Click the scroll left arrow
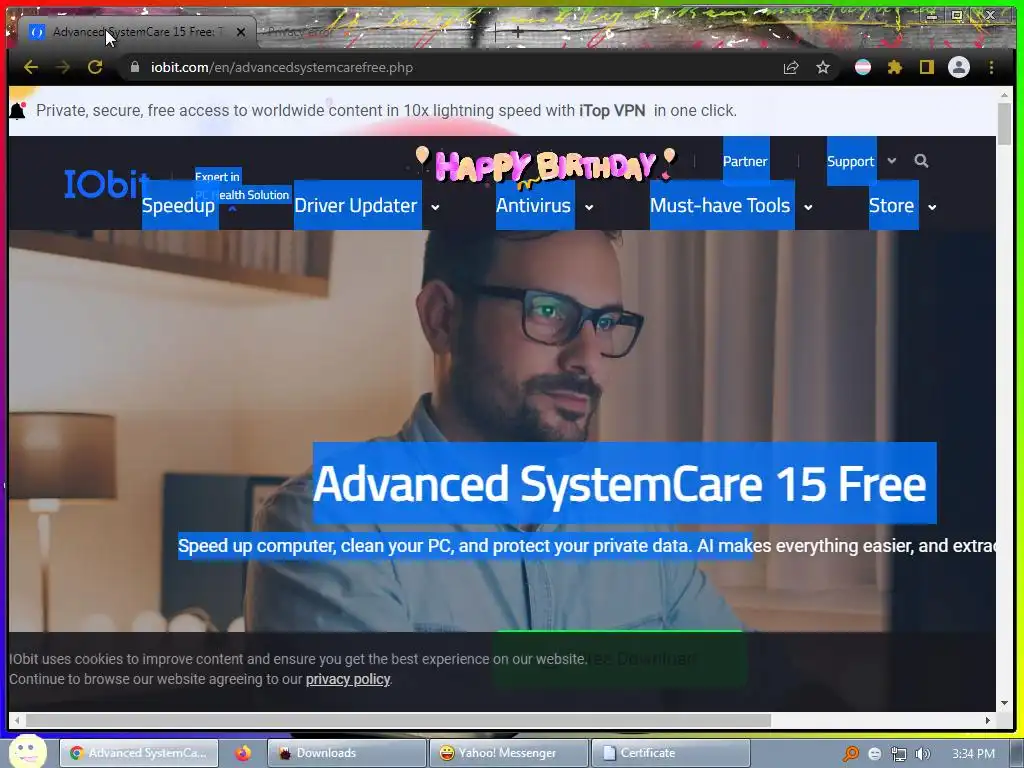Screen dimensions: 1024x768 point(17,720)
